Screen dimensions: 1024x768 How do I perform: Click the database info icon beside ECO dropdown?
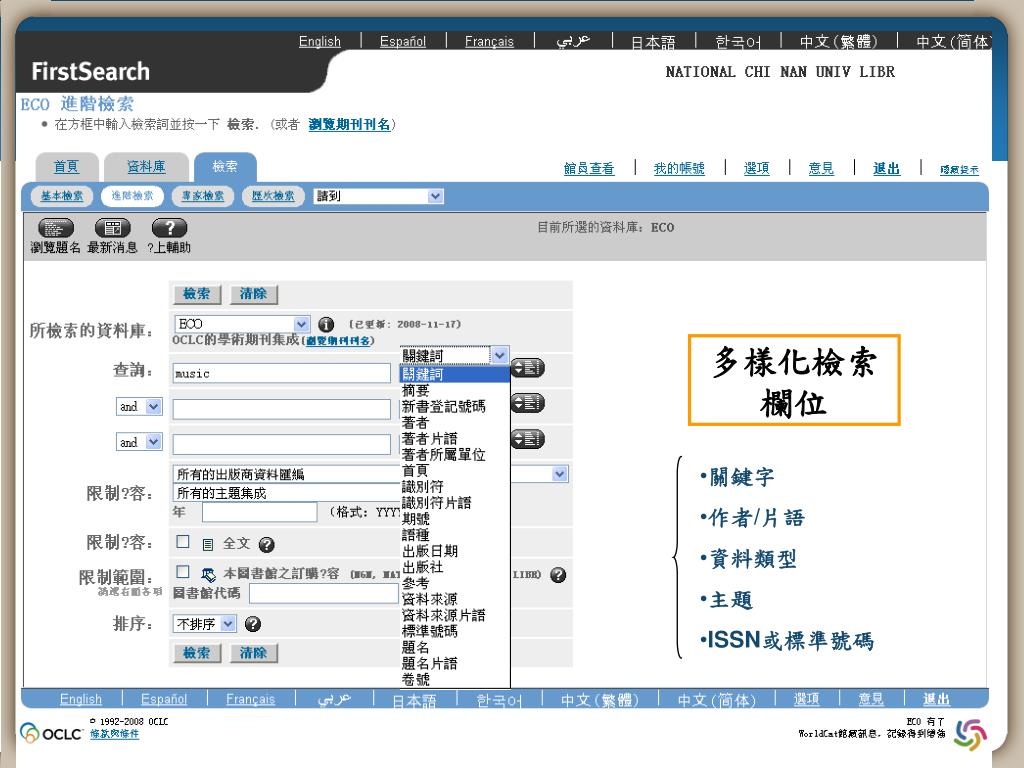pos(326,325)
